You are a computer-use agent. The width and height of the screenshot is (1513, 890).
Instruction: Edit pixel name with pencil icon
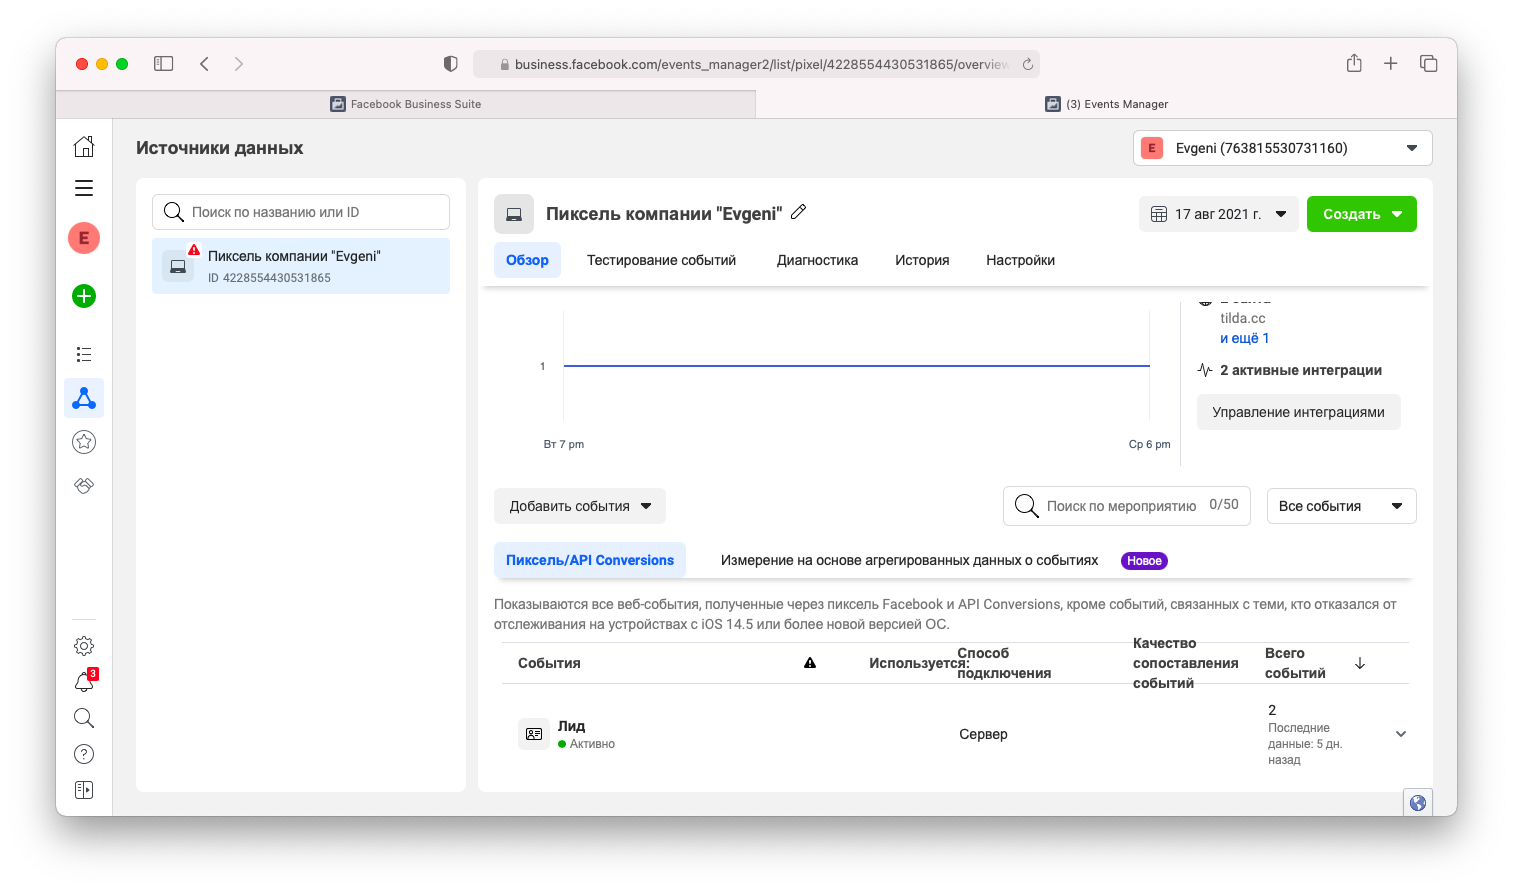(798, 212)
